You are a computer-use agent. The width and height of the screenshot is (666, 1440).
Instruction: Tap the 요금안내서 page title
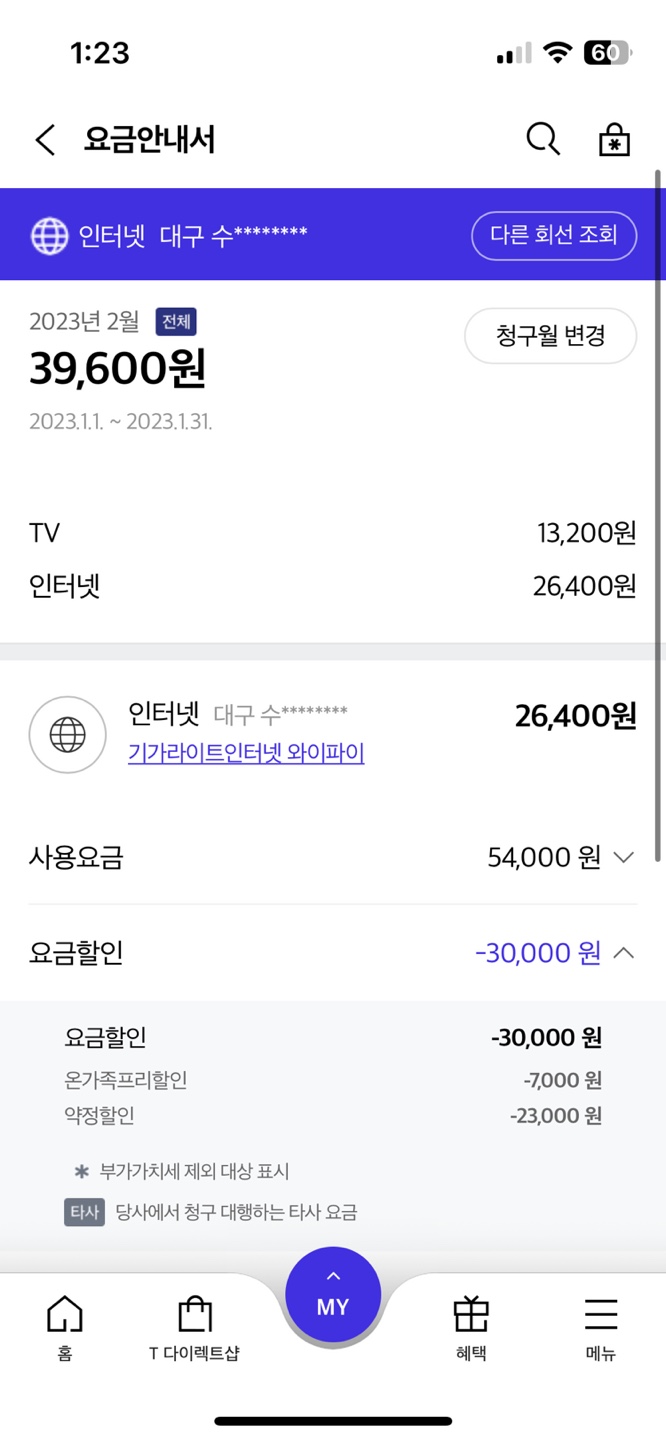click(149, 140)
